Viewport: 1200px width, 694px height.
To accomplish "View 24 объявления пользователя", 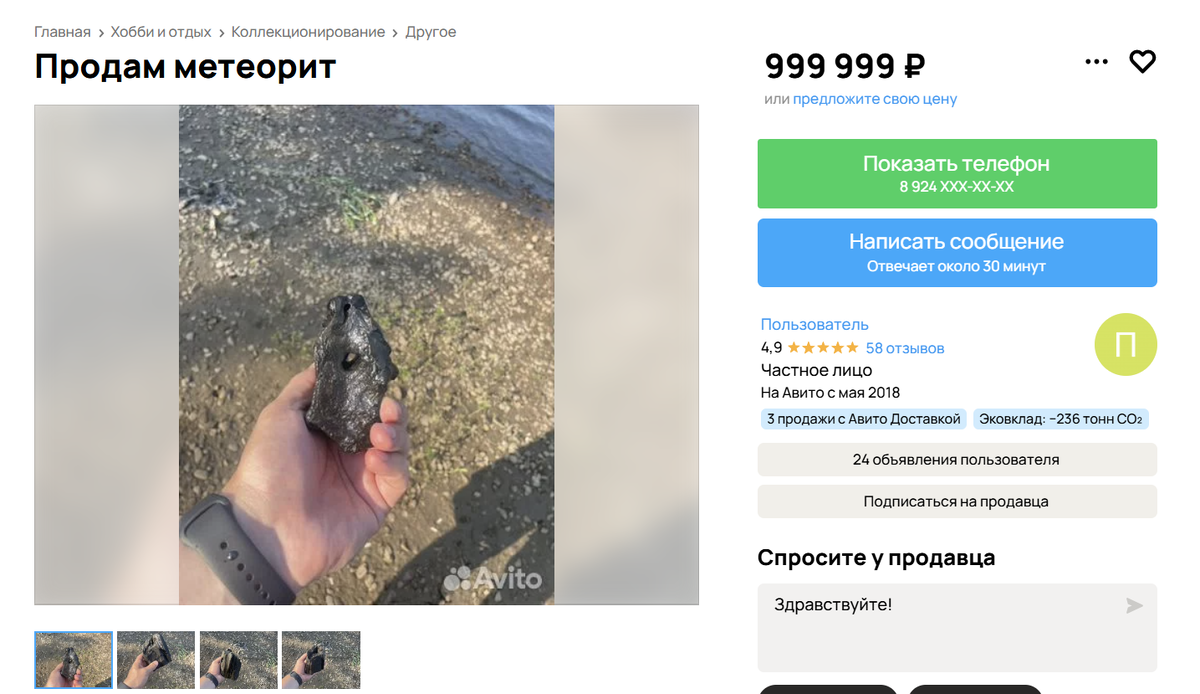I will 957,460.
